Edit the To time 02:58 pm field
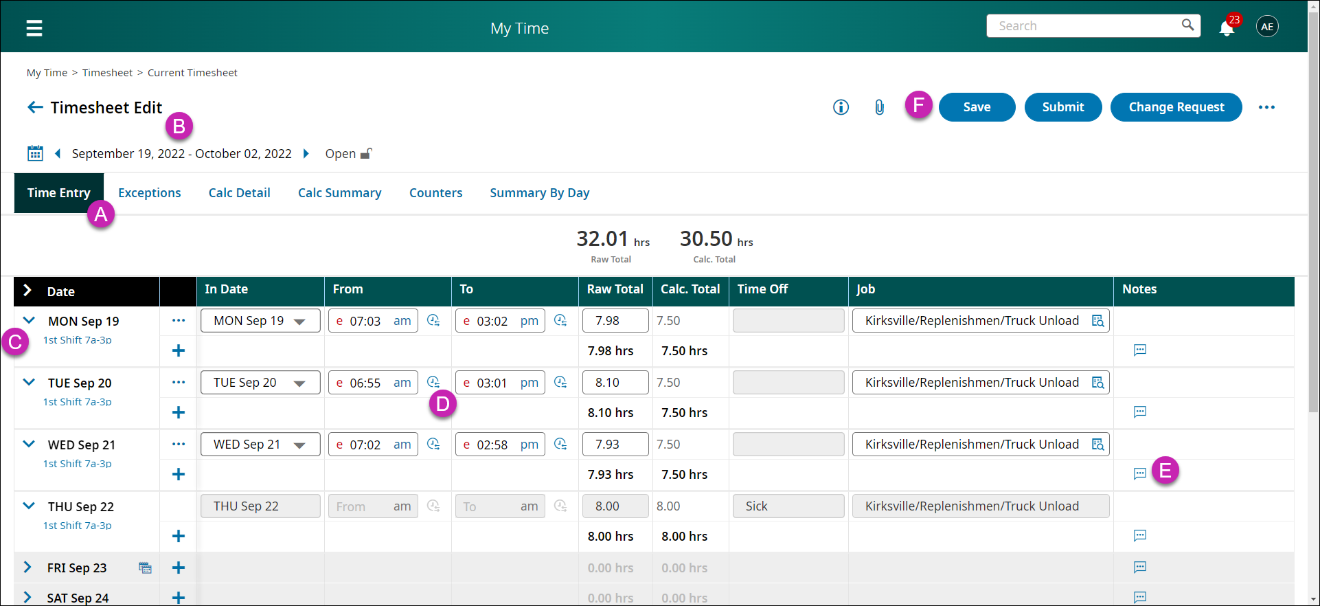1320x606 pixels. [500, 444]
